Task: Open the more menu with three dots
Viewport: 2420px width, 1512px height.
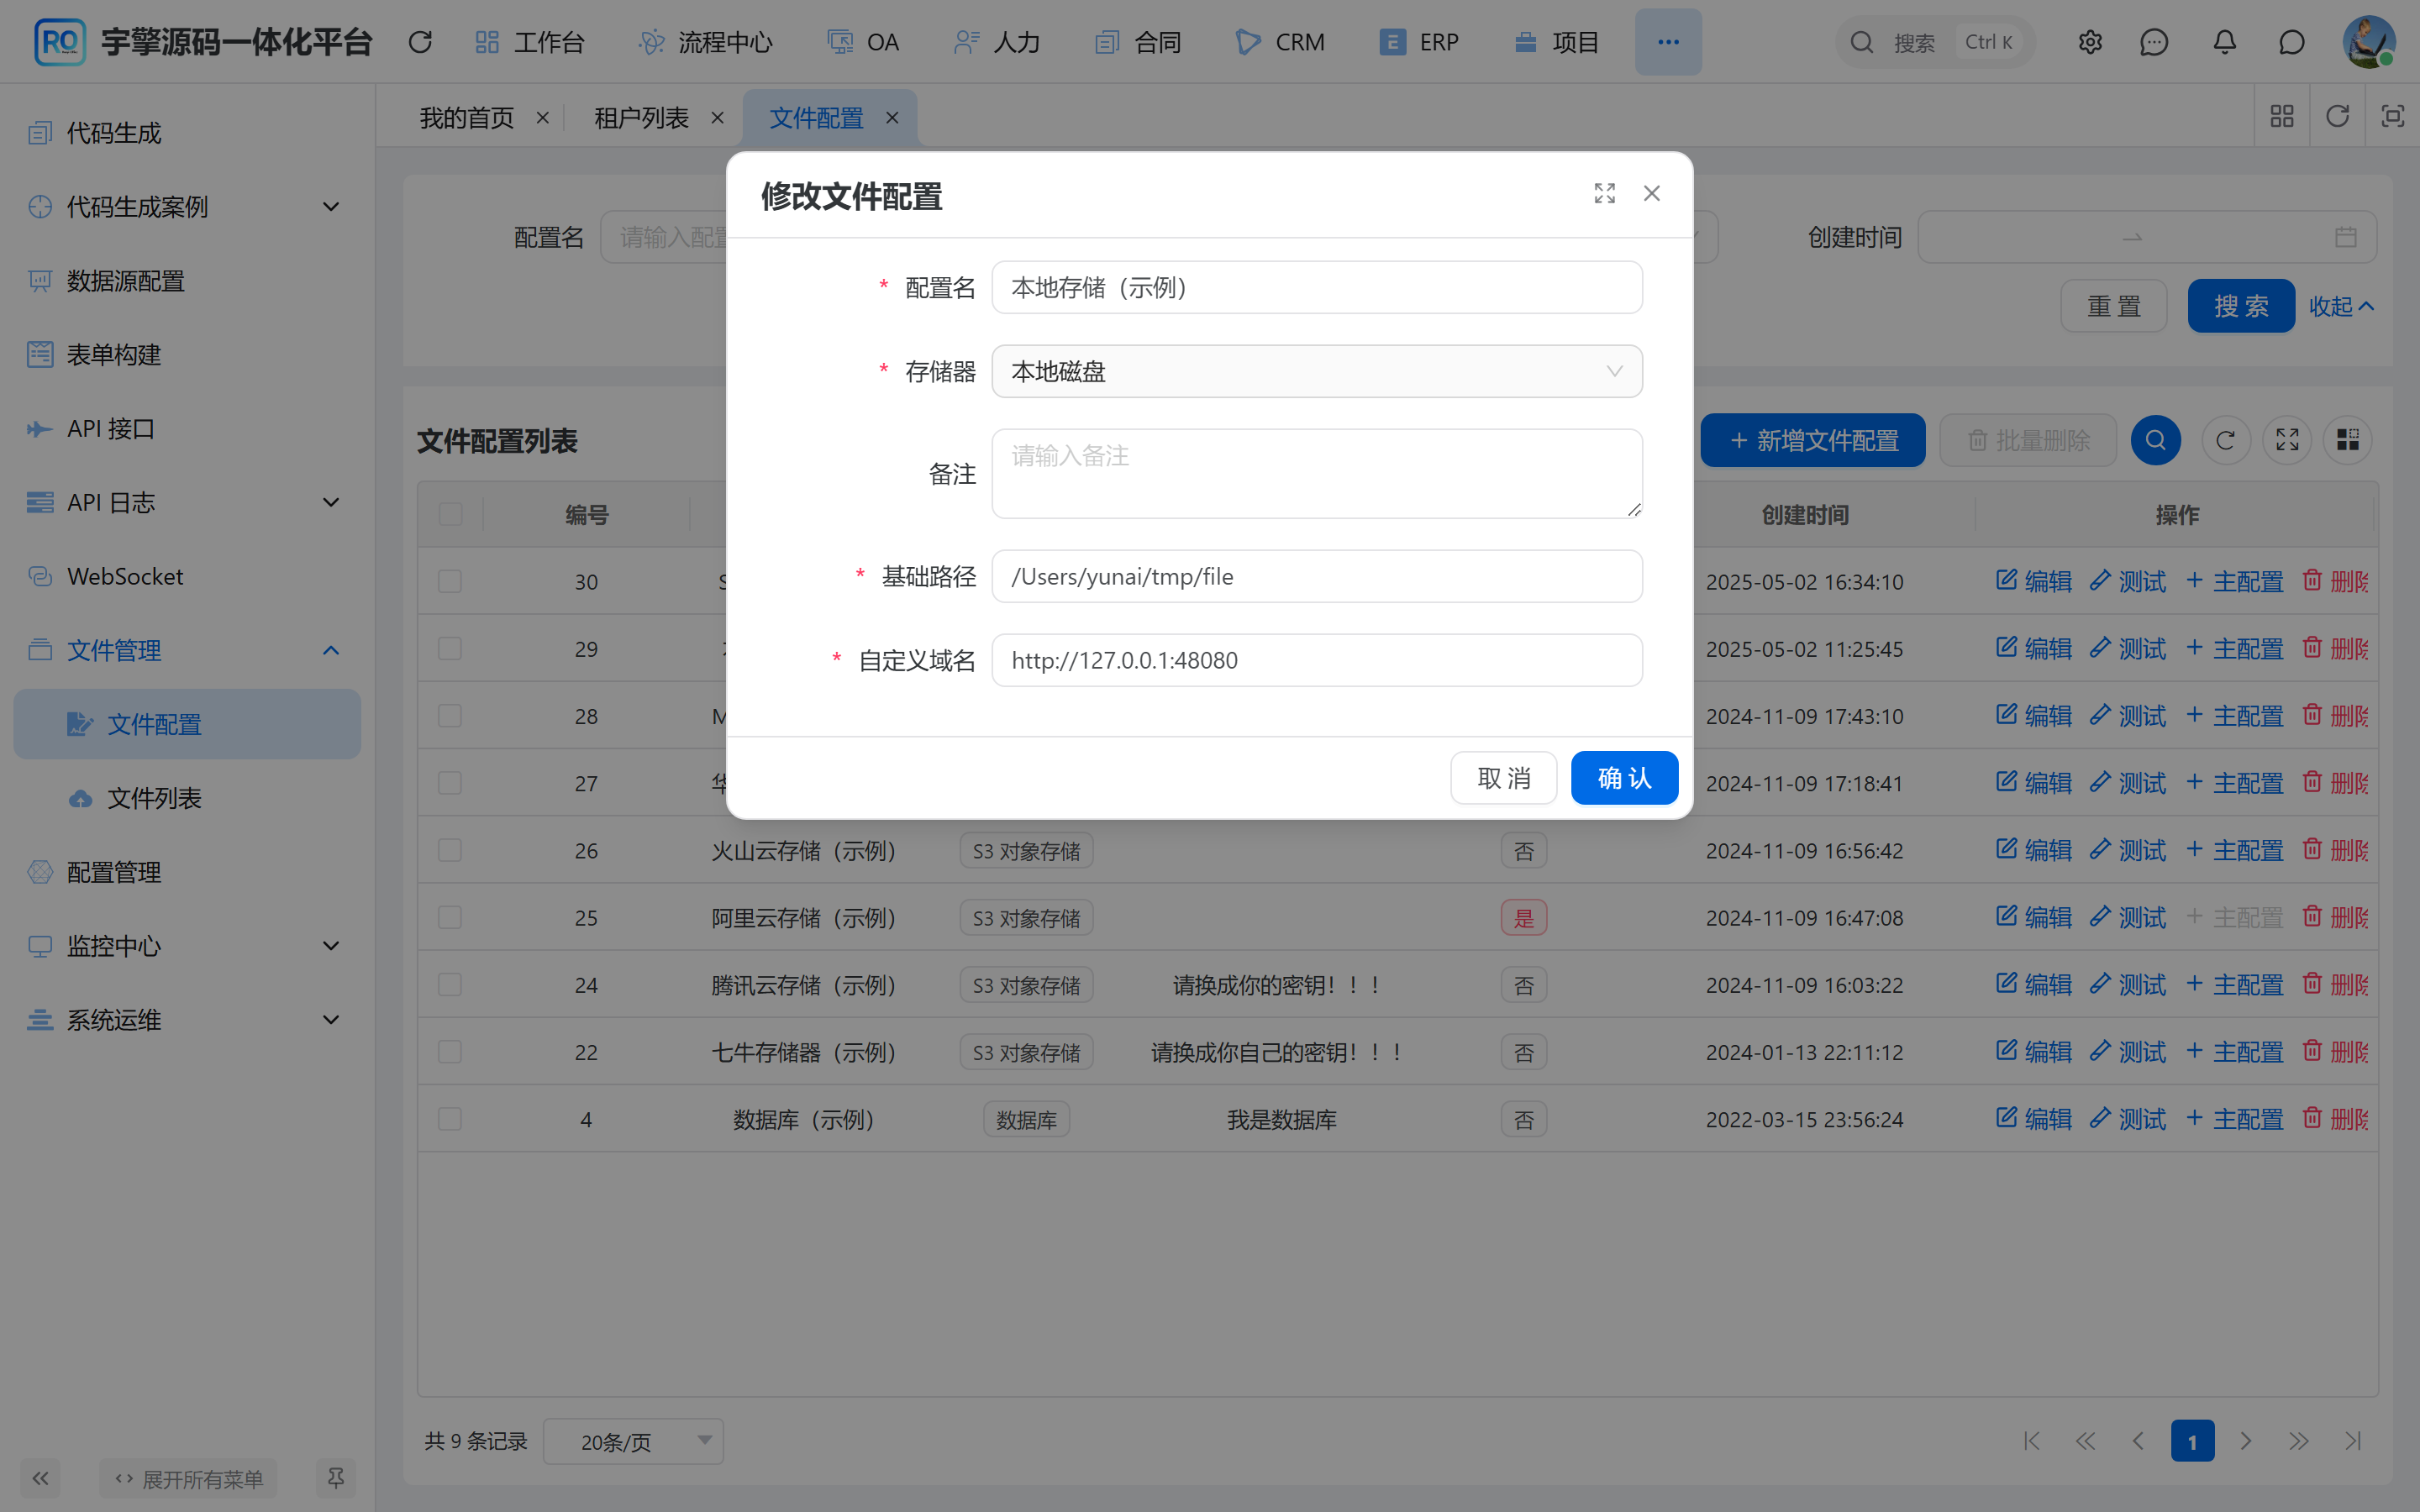Action: point(1668,42)
